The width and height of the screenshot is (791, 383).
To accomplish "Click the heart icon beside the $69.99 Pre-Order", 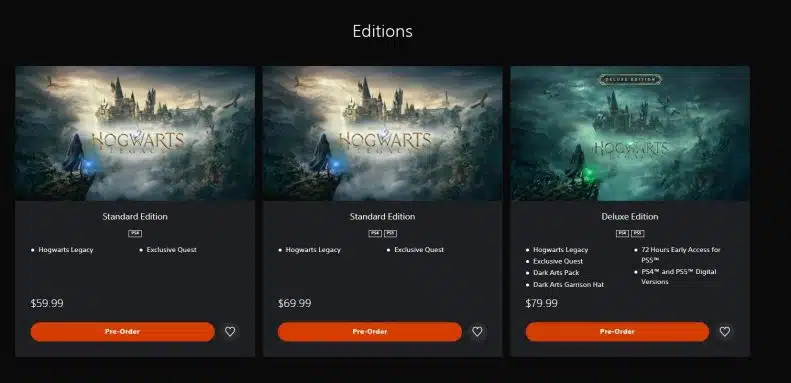I will 477,332.
